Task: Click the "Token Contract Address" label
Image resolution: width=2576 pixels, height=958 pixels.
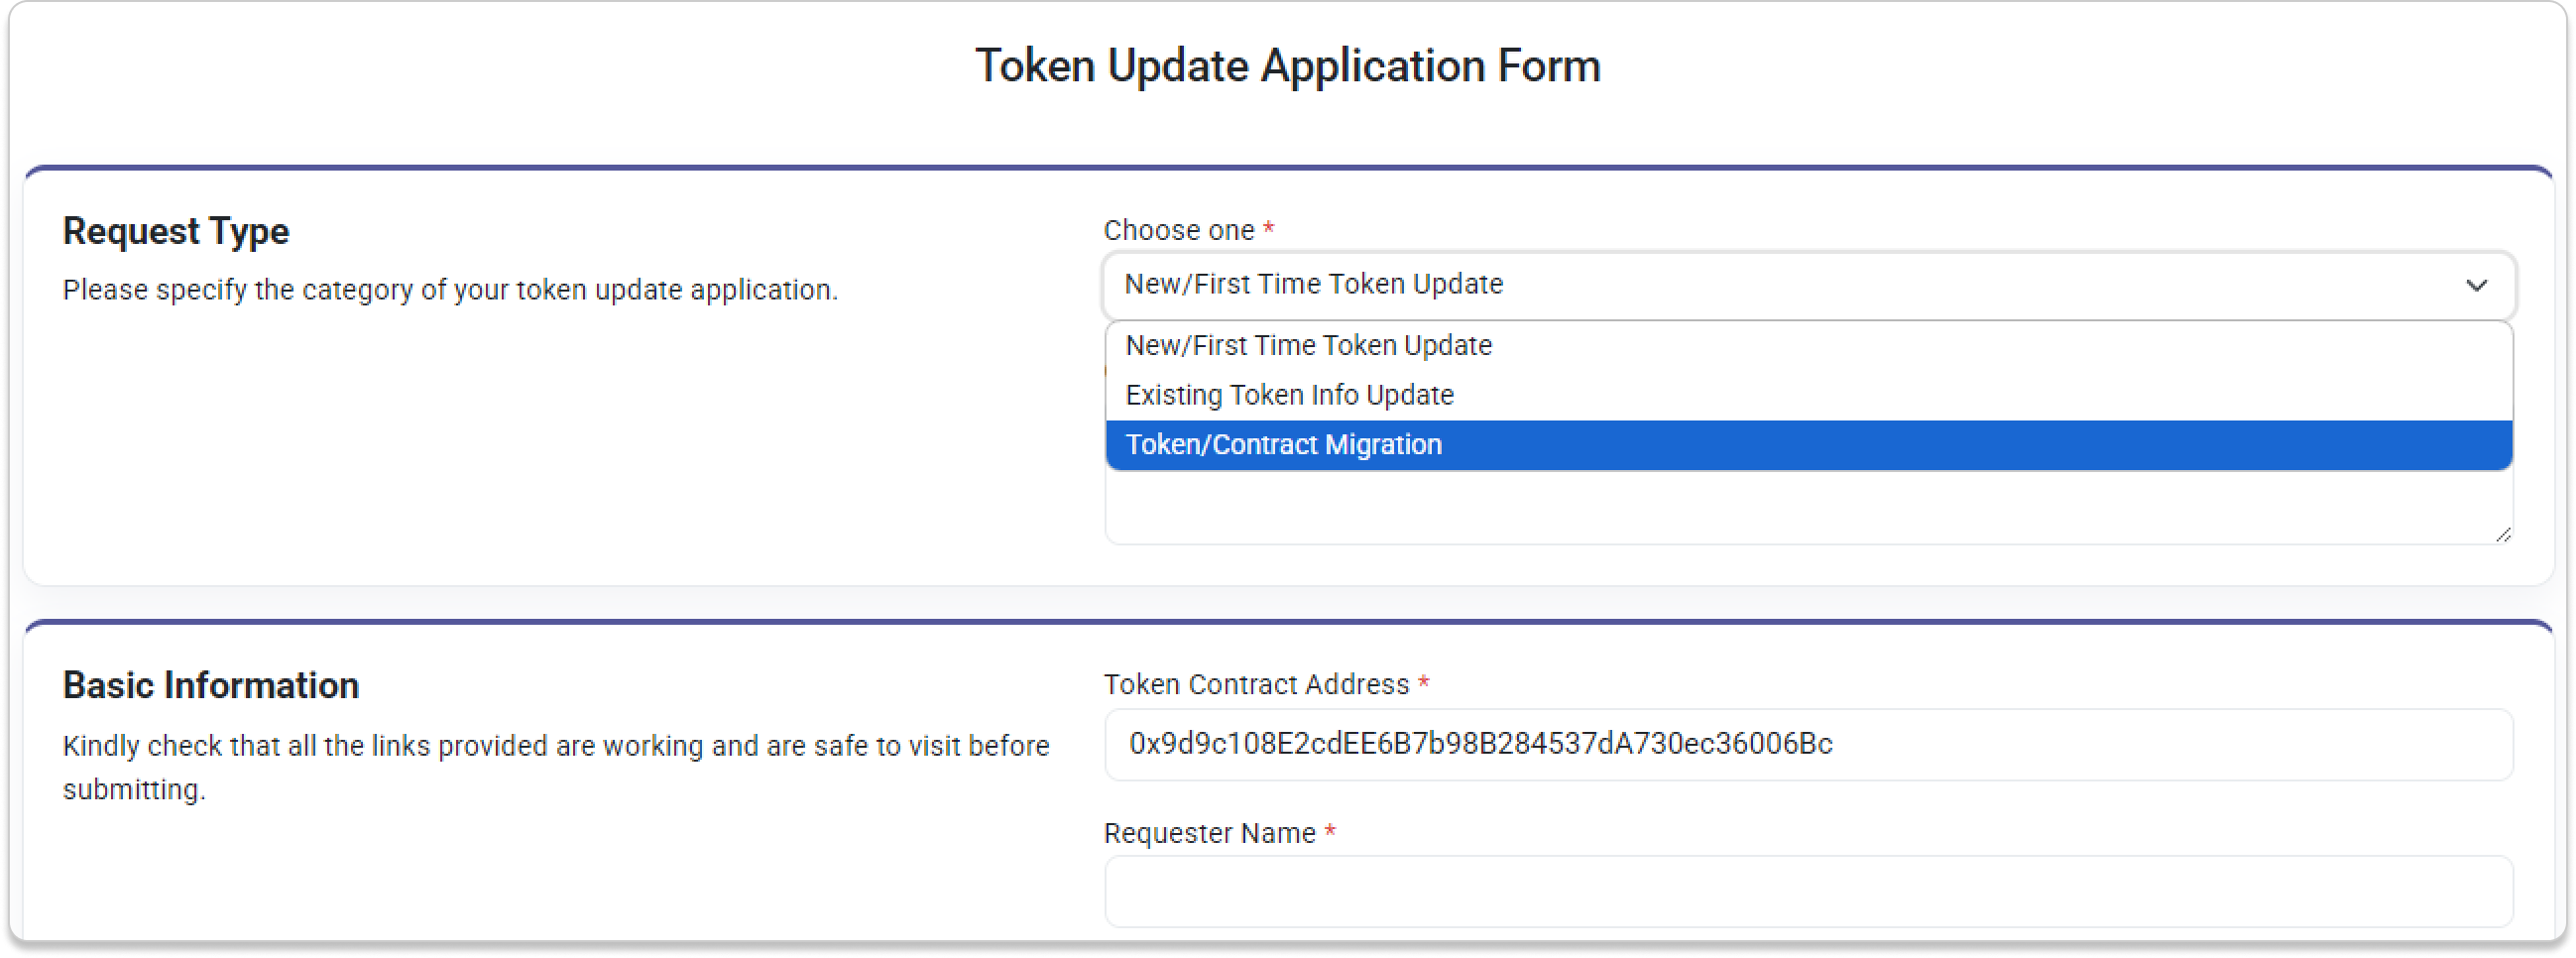Action: coord(1256,685)
